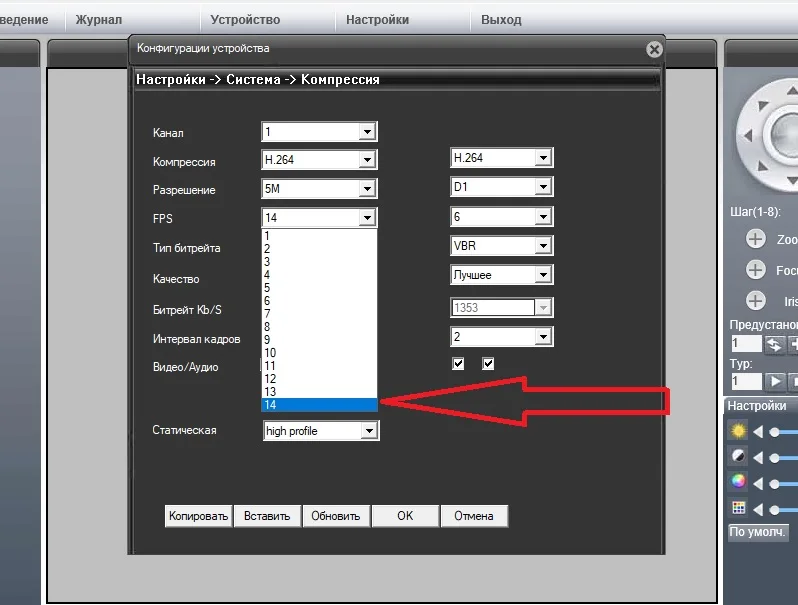798x605 pixels.
Task: Click the plus button beside Zoom
Action: point(756,239)
